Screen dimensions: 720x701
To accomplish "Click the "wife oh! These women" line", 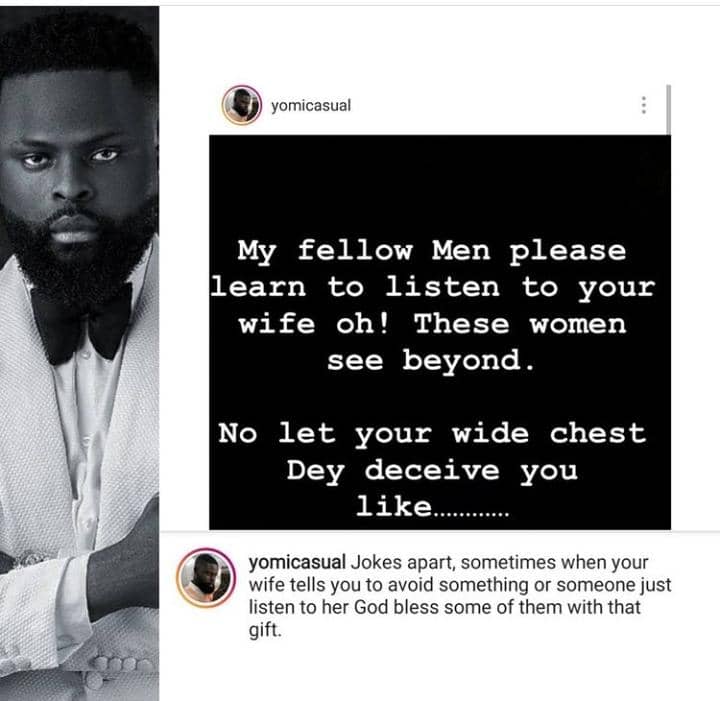I will (x=432, y=324).
